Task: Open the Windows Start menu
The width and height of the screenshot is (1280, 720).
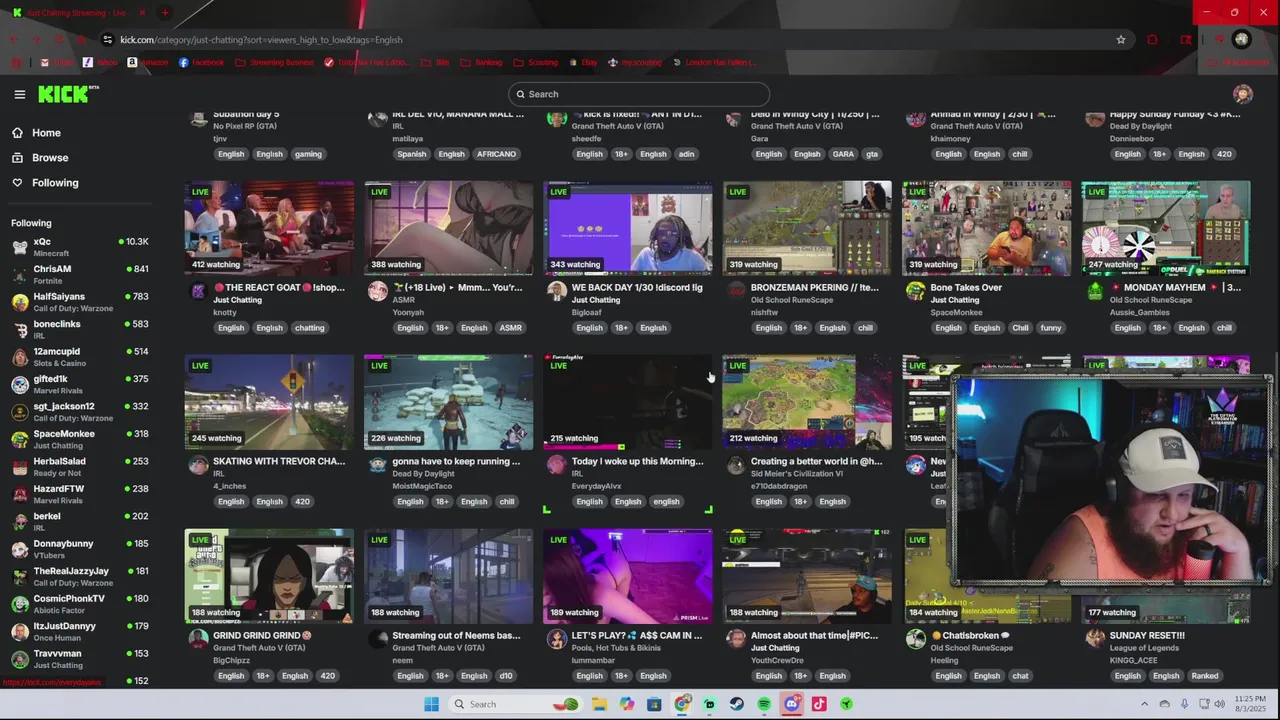Action: pyautogui.click(x=431, y=704)
